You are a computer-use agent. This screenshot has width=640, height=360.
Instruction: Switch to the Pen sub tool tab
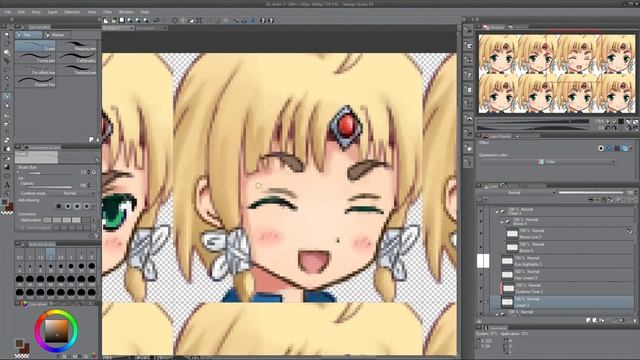28,35
